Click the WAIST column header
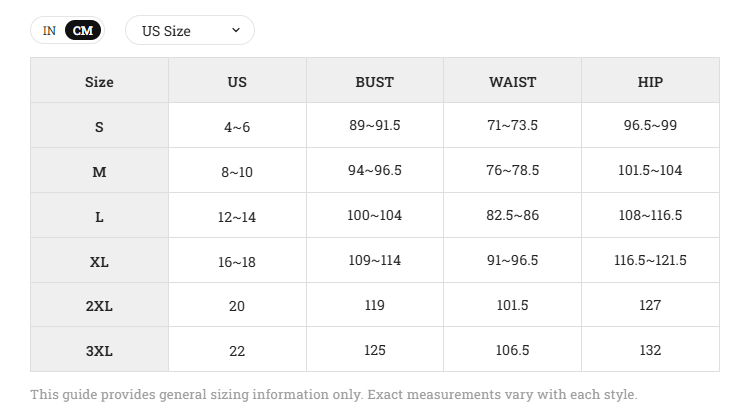The width and height of the screenshot is (737, 412). (512, 82)
